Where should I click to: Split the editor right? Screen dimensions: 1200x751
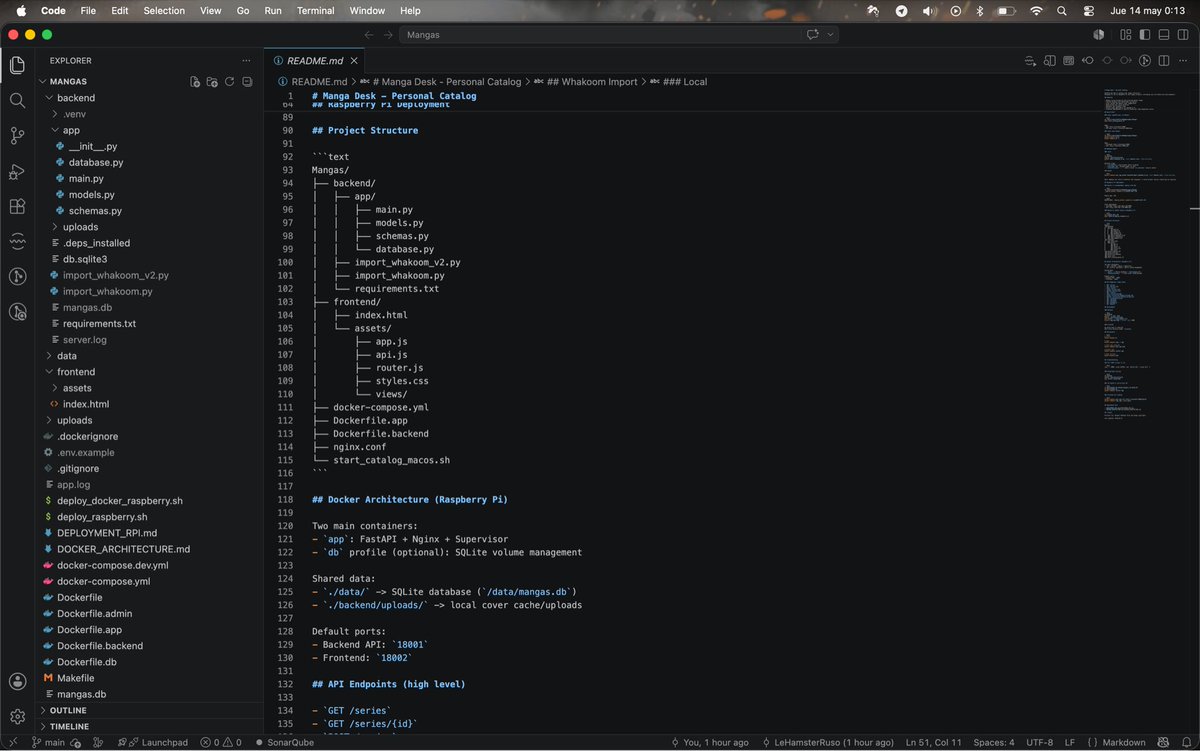pos(1164,60)
